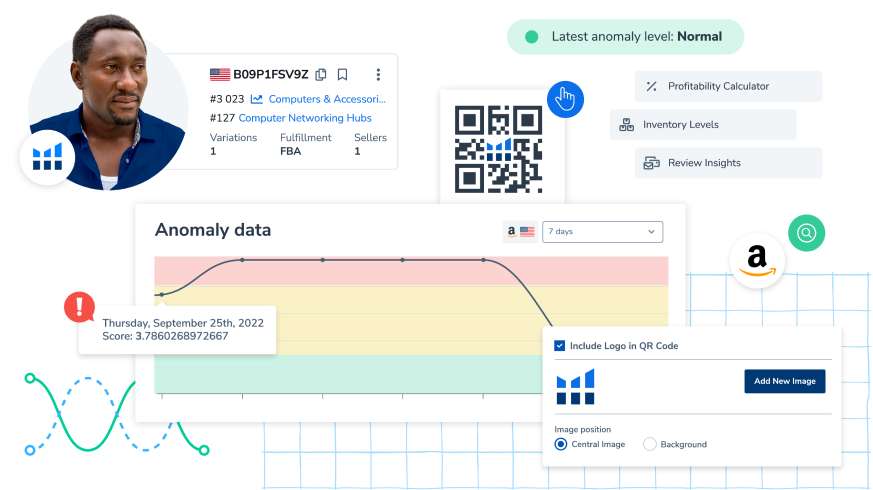
Task: Open the Computers & Accessories category link
Action: 326,99
